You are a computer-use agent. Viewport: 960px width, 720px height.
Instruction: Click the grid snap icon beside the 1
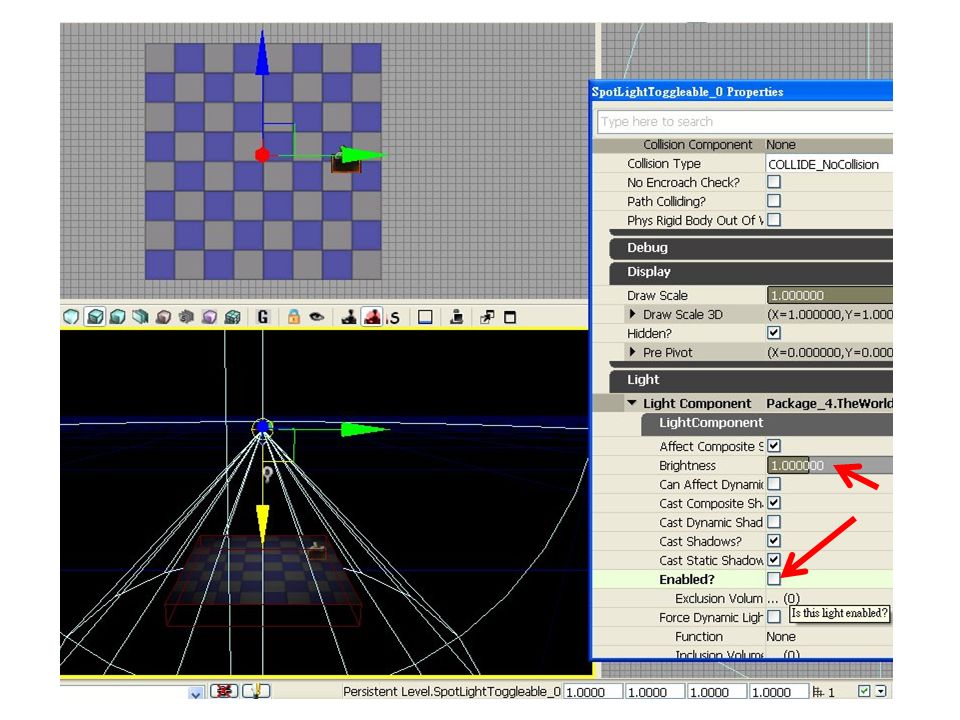coord(818,692)
